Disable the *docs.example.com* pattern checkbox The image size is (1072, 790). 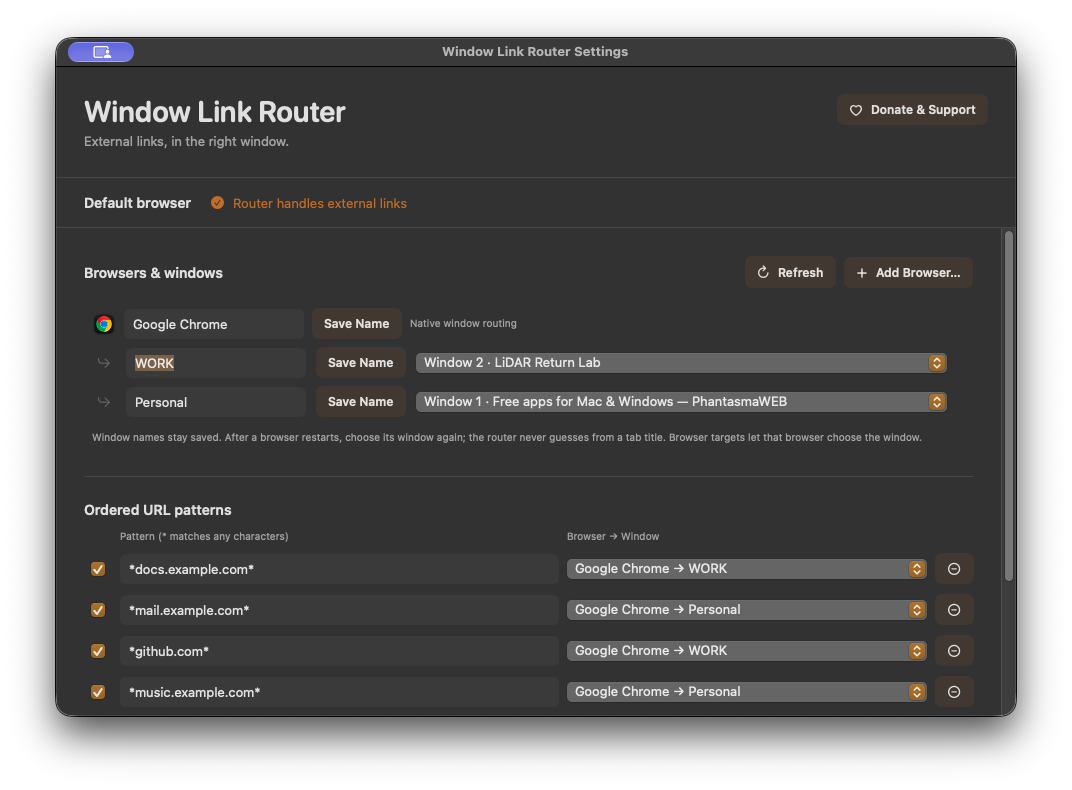point(98,569)
